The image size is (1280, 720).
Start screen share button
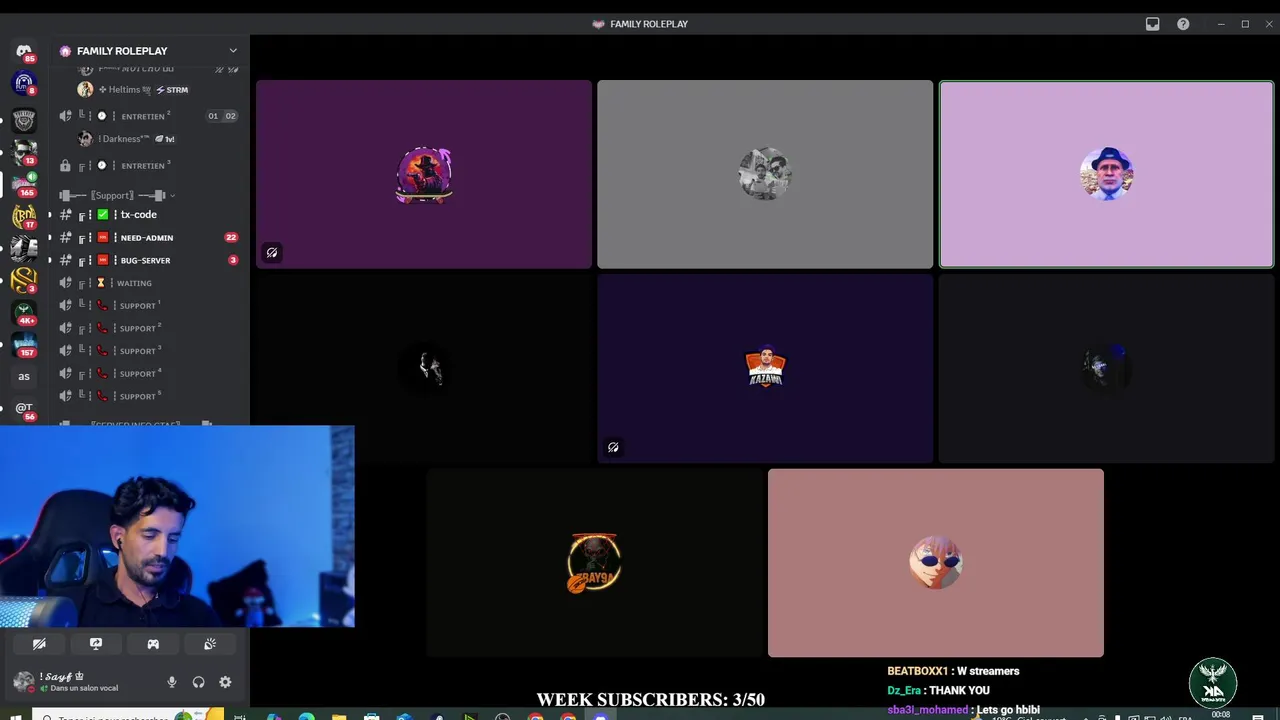[x=96, y=644]
